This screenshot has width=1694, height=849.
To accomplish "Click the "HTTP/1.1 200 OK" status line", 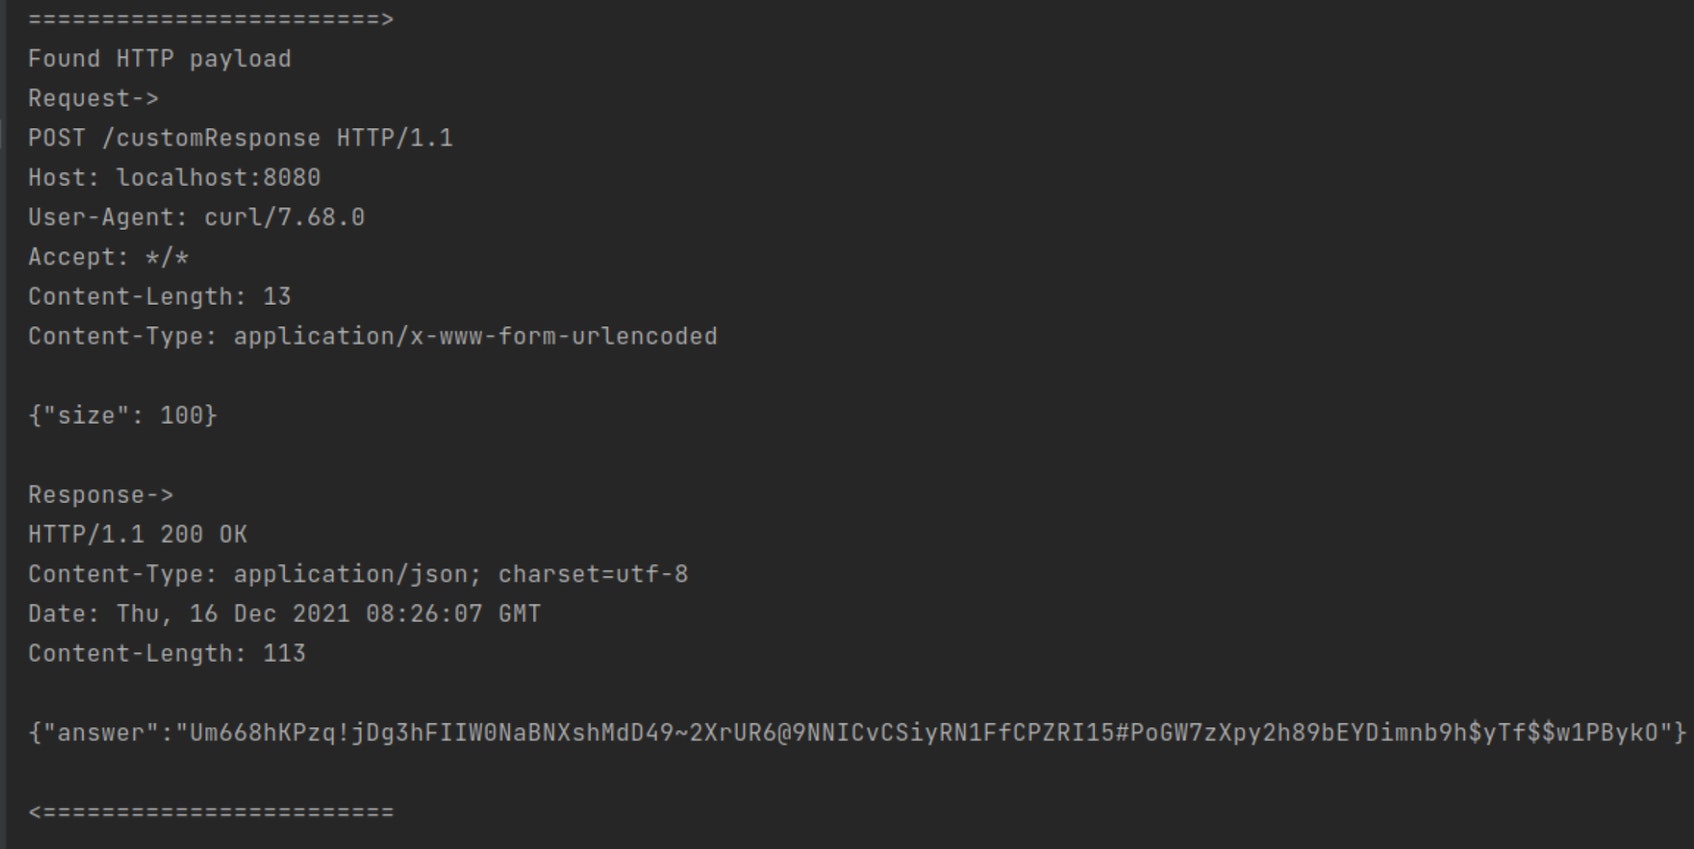I will pyautogui.click(x=137, y=534).
